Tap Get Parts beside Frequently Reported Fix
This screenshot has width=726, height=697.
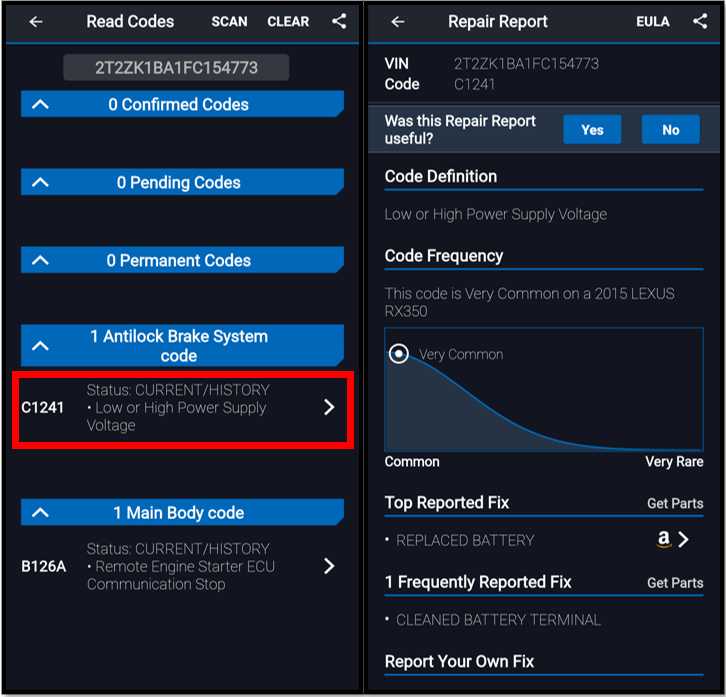click(x=675, y=583)
